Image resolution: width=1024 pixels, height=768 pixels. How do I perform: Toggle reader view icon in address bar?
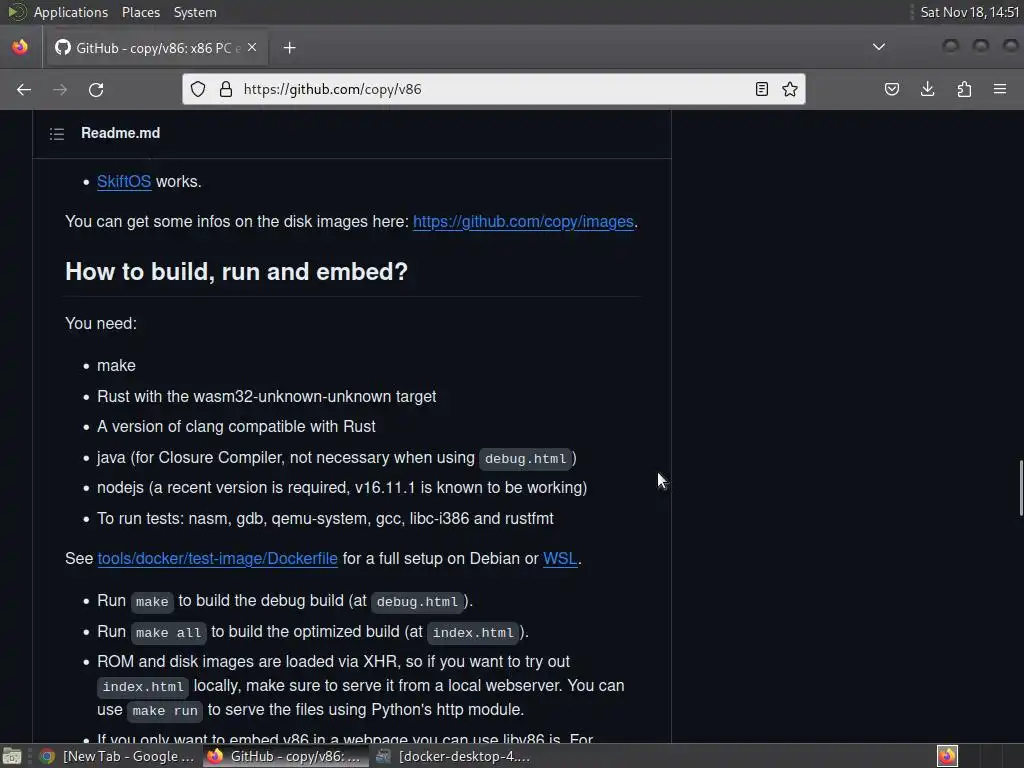(761, 89)
